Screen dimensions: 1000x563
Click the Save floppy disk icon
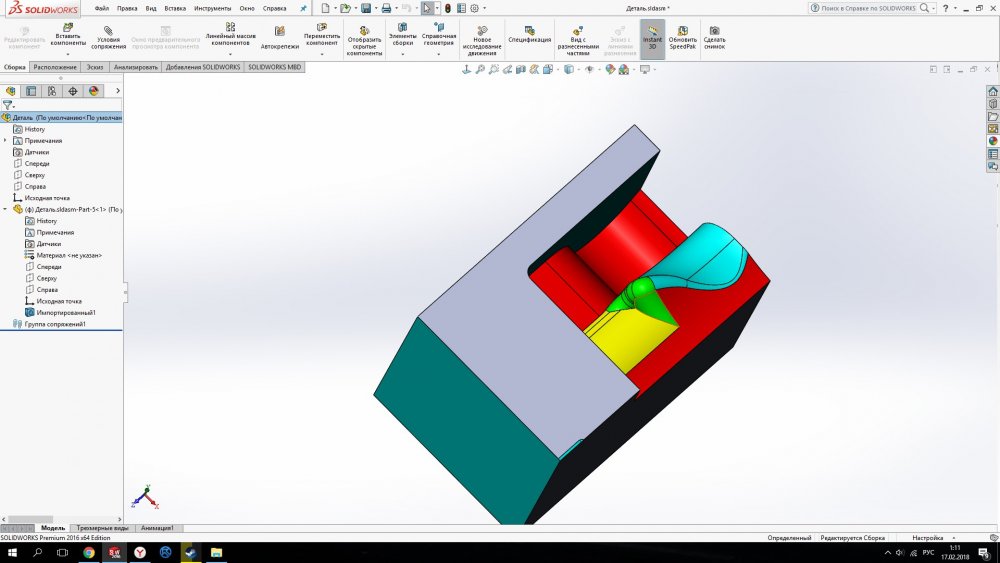click(x=366, y=8)
